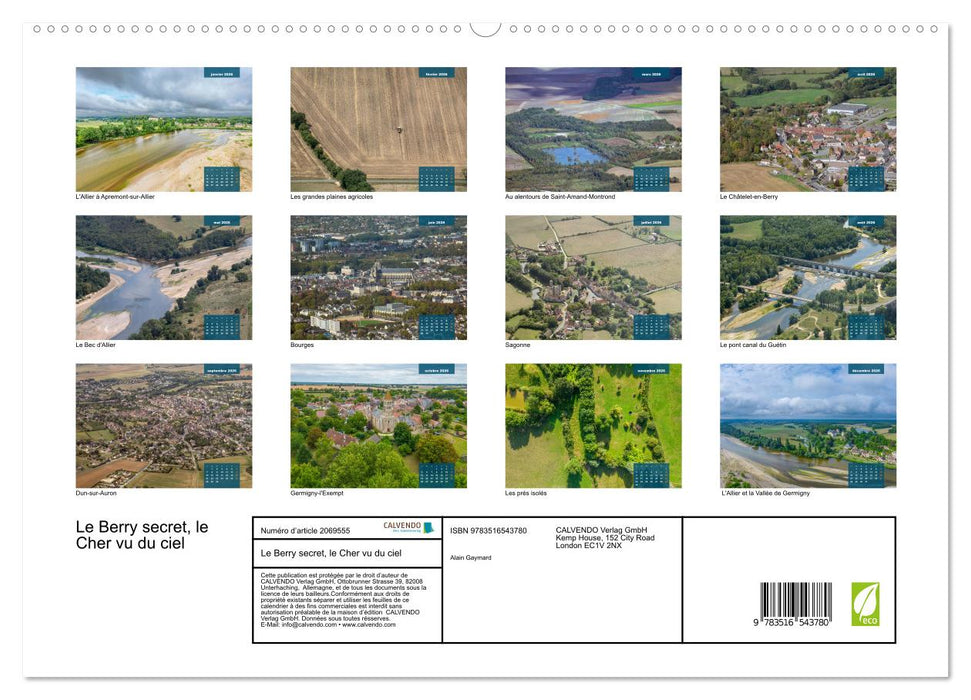Click the mini calendar grid on Bourges photo
Screen dimensions: 971x700
(436, 327)
